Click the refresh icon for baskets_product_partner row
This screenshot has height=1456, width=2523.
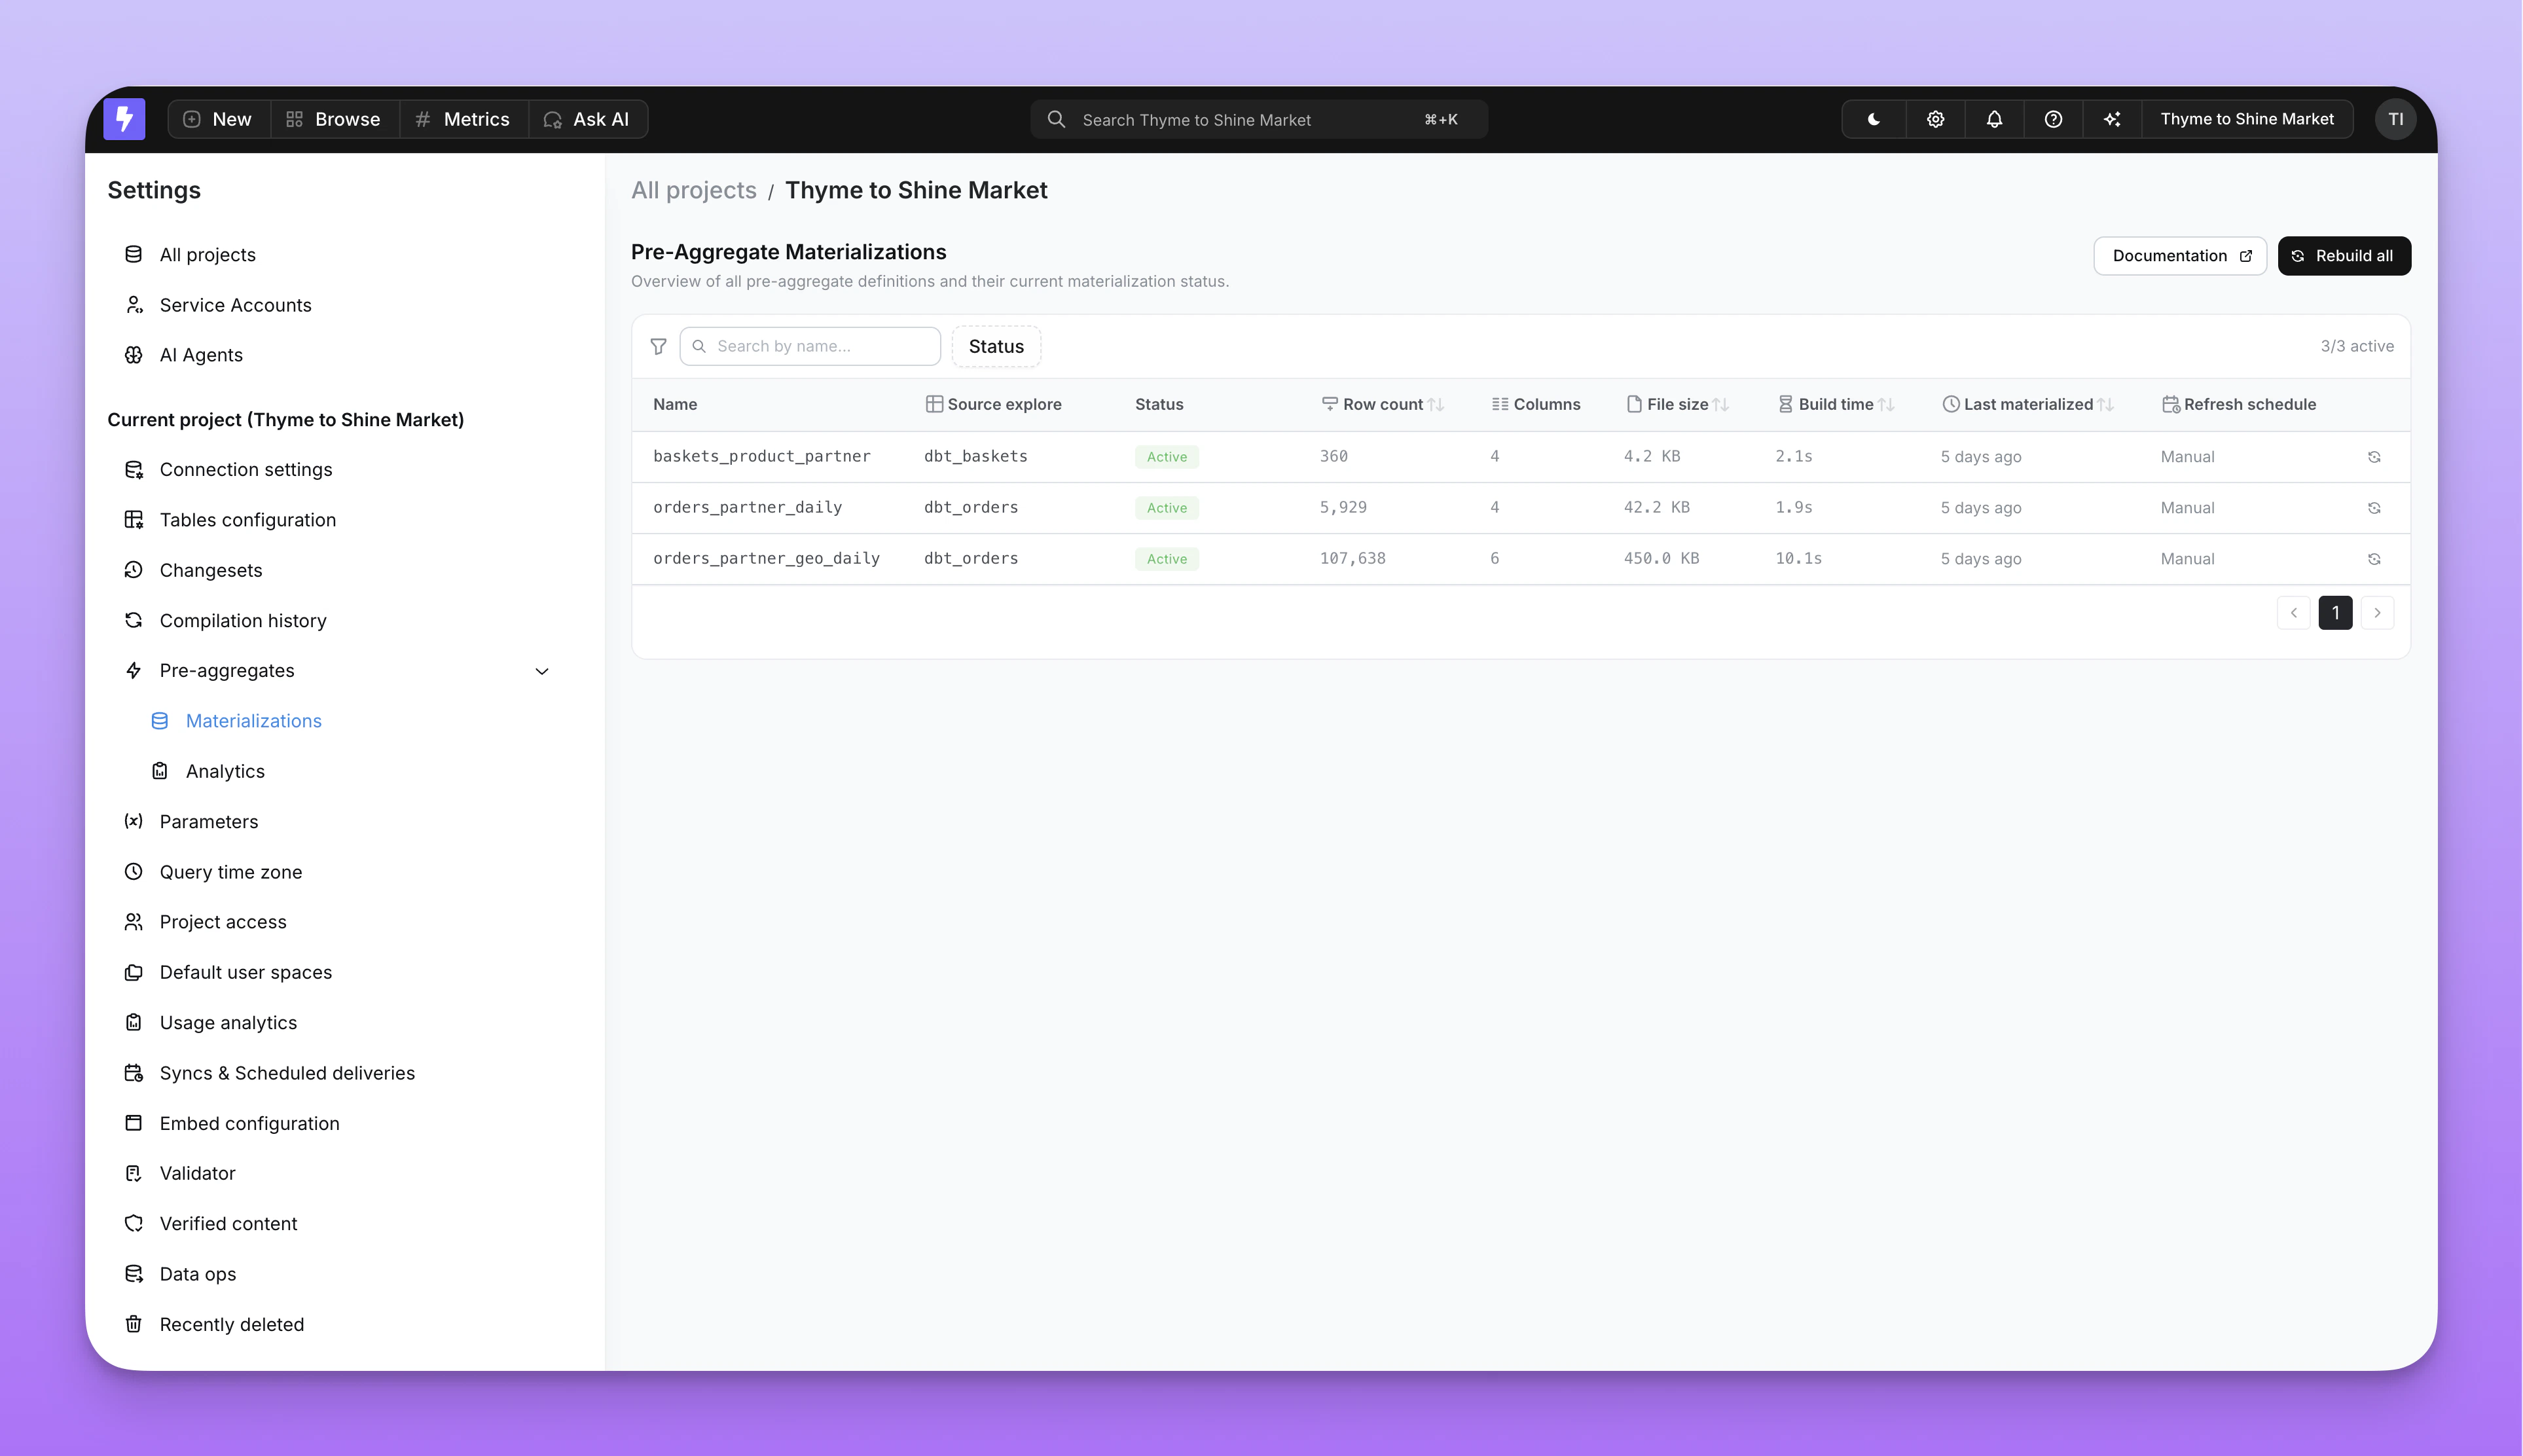[x=2375, y=456]
